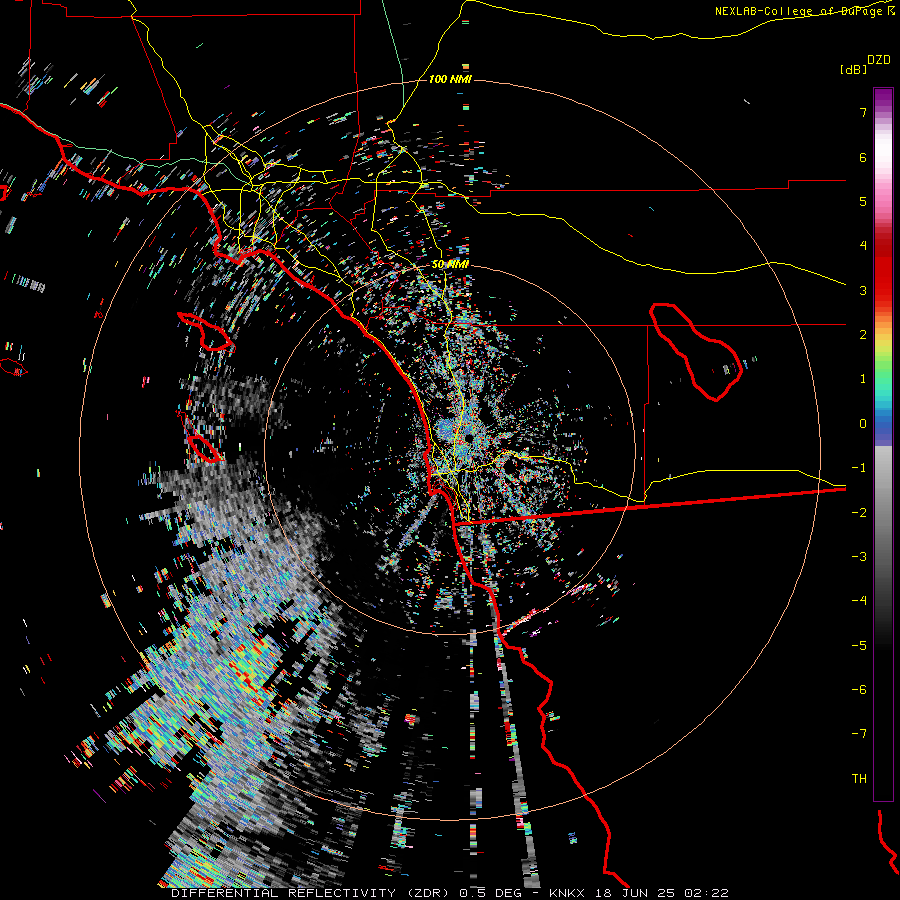Viewport: 900px width, 900px height.
Task: Click the -5 value on the color scale
Action: click(859, 646)
